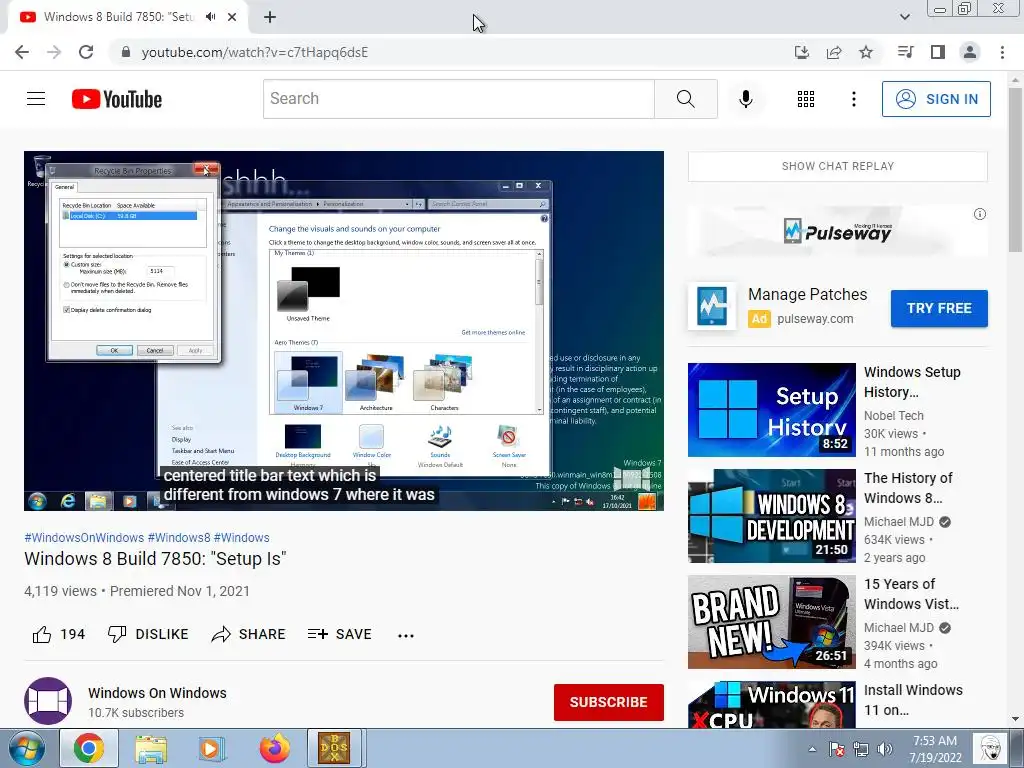Save the video to a playlist
The width and height of the screenshot is (1024, 768).
[340, 634]
